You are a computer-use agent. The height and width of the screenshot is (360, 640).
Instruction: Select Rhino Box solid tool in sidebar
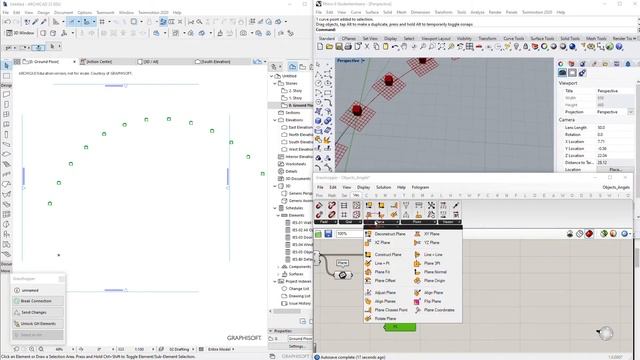(x=319, y=121)
